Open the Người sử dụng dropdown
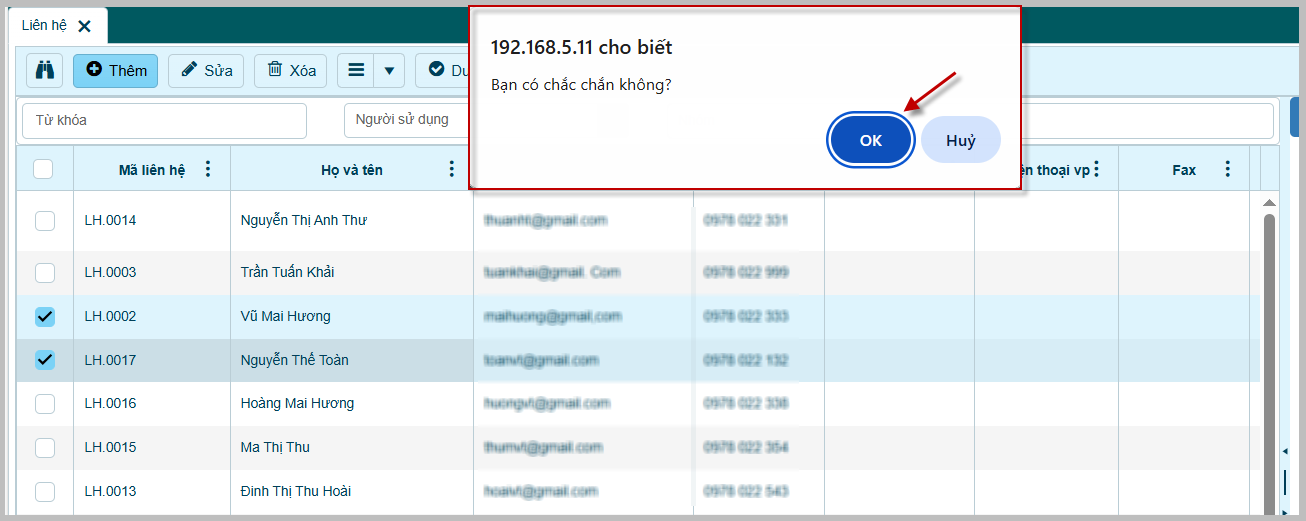1306x521 pixels. tap(405, 120)
